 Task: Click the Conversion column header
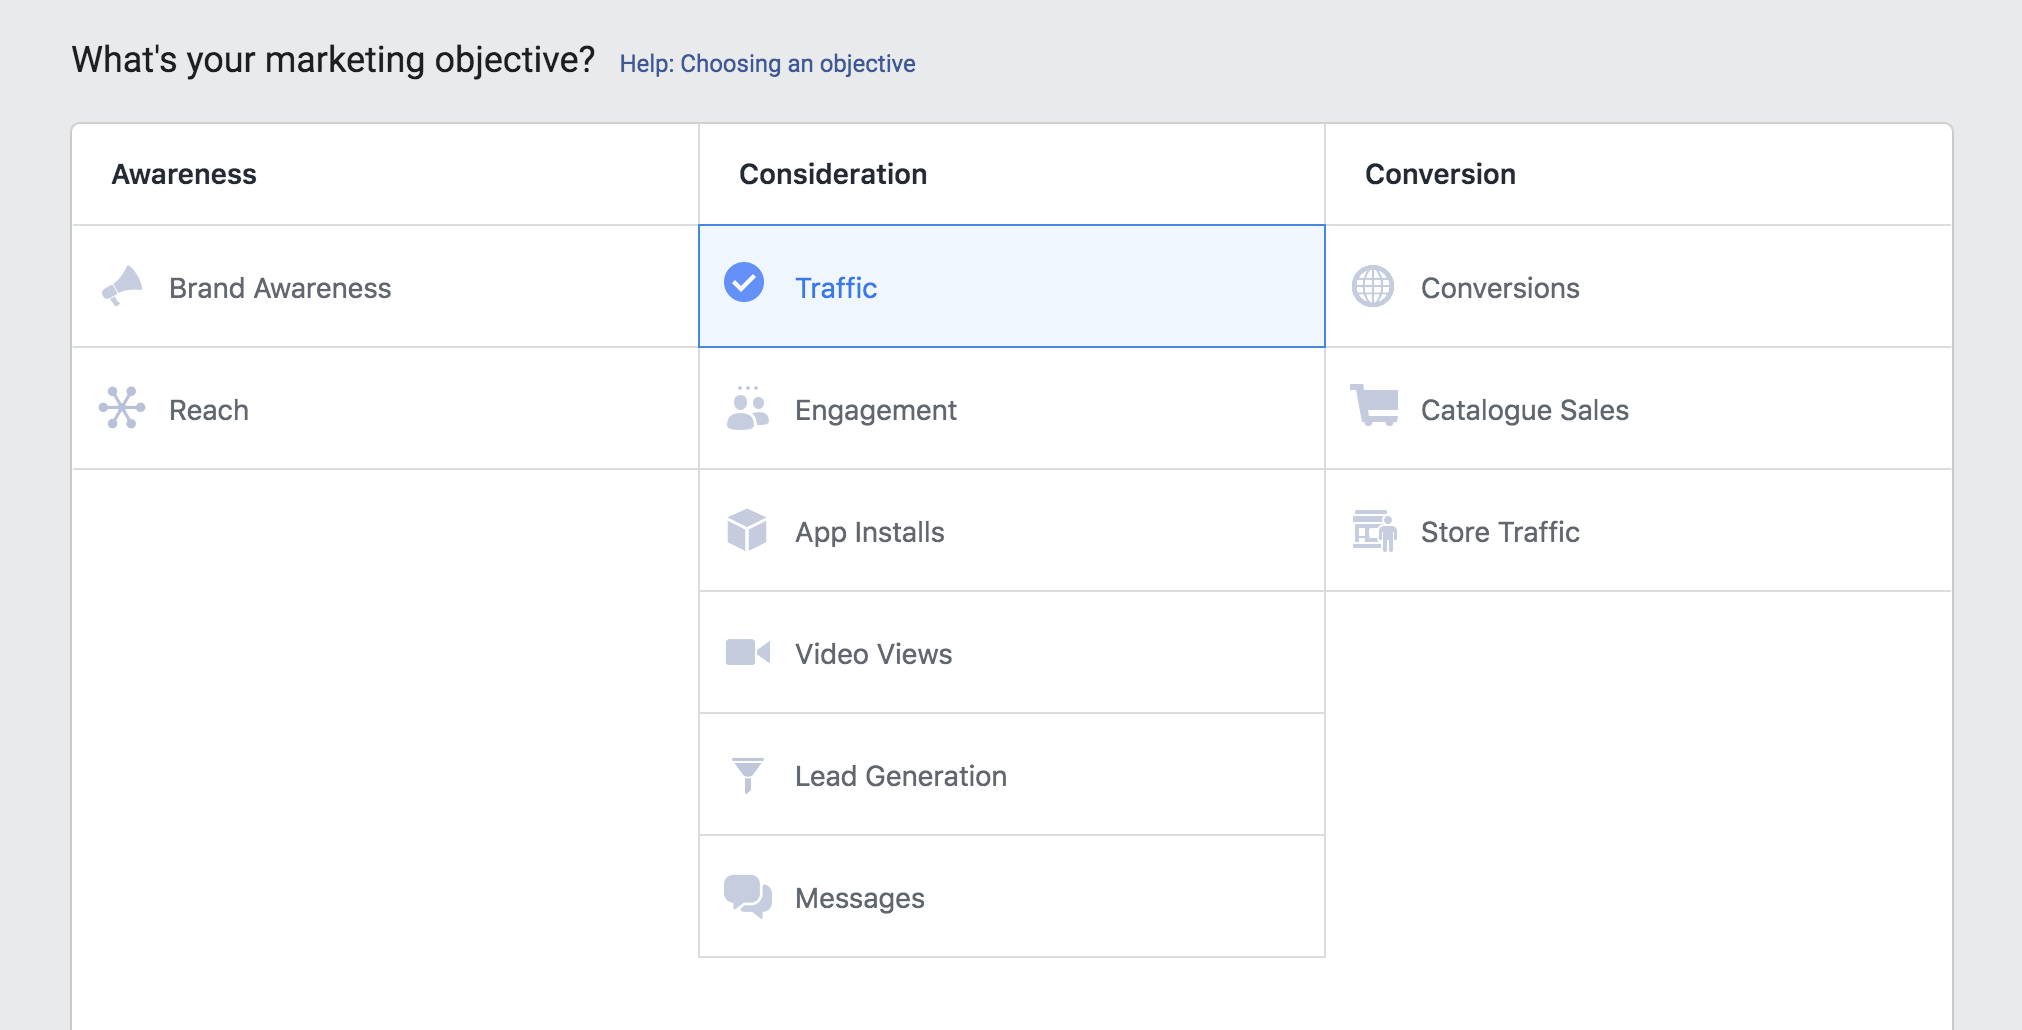pyautogui.click(x=1440, y=174)
